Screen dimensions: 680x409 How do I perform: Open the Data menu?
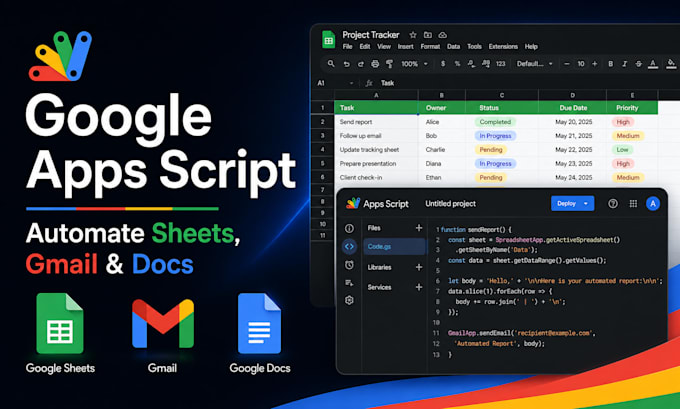coord(454,46)
